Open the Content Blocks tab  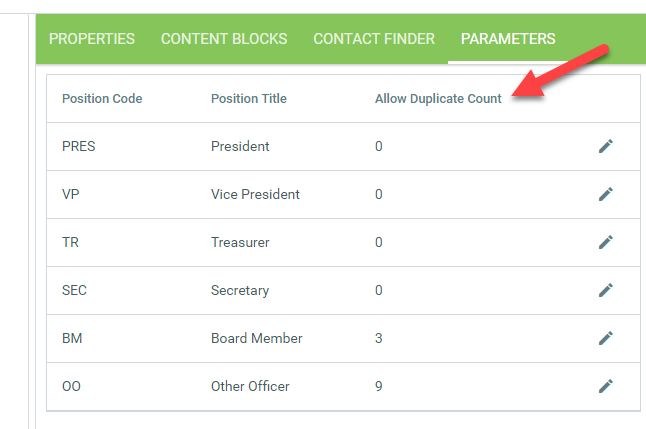224,39
